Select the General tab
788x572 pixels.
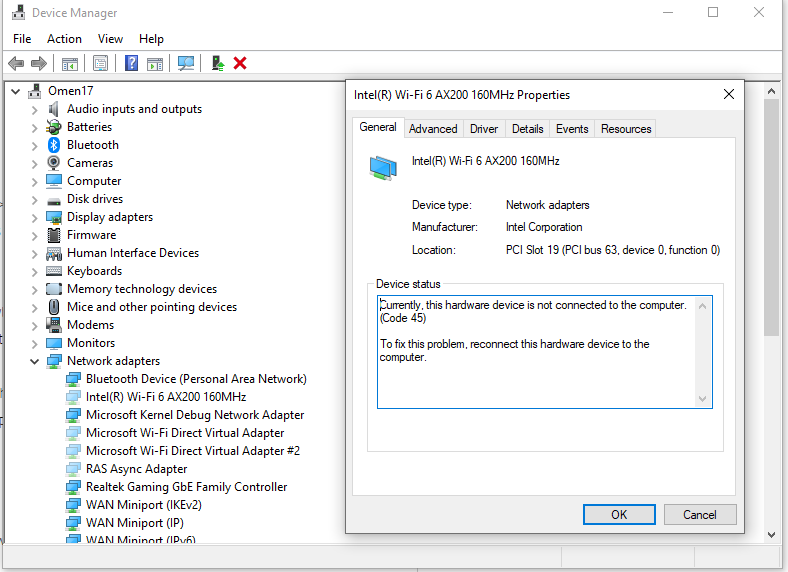click(x=378, y=127)
